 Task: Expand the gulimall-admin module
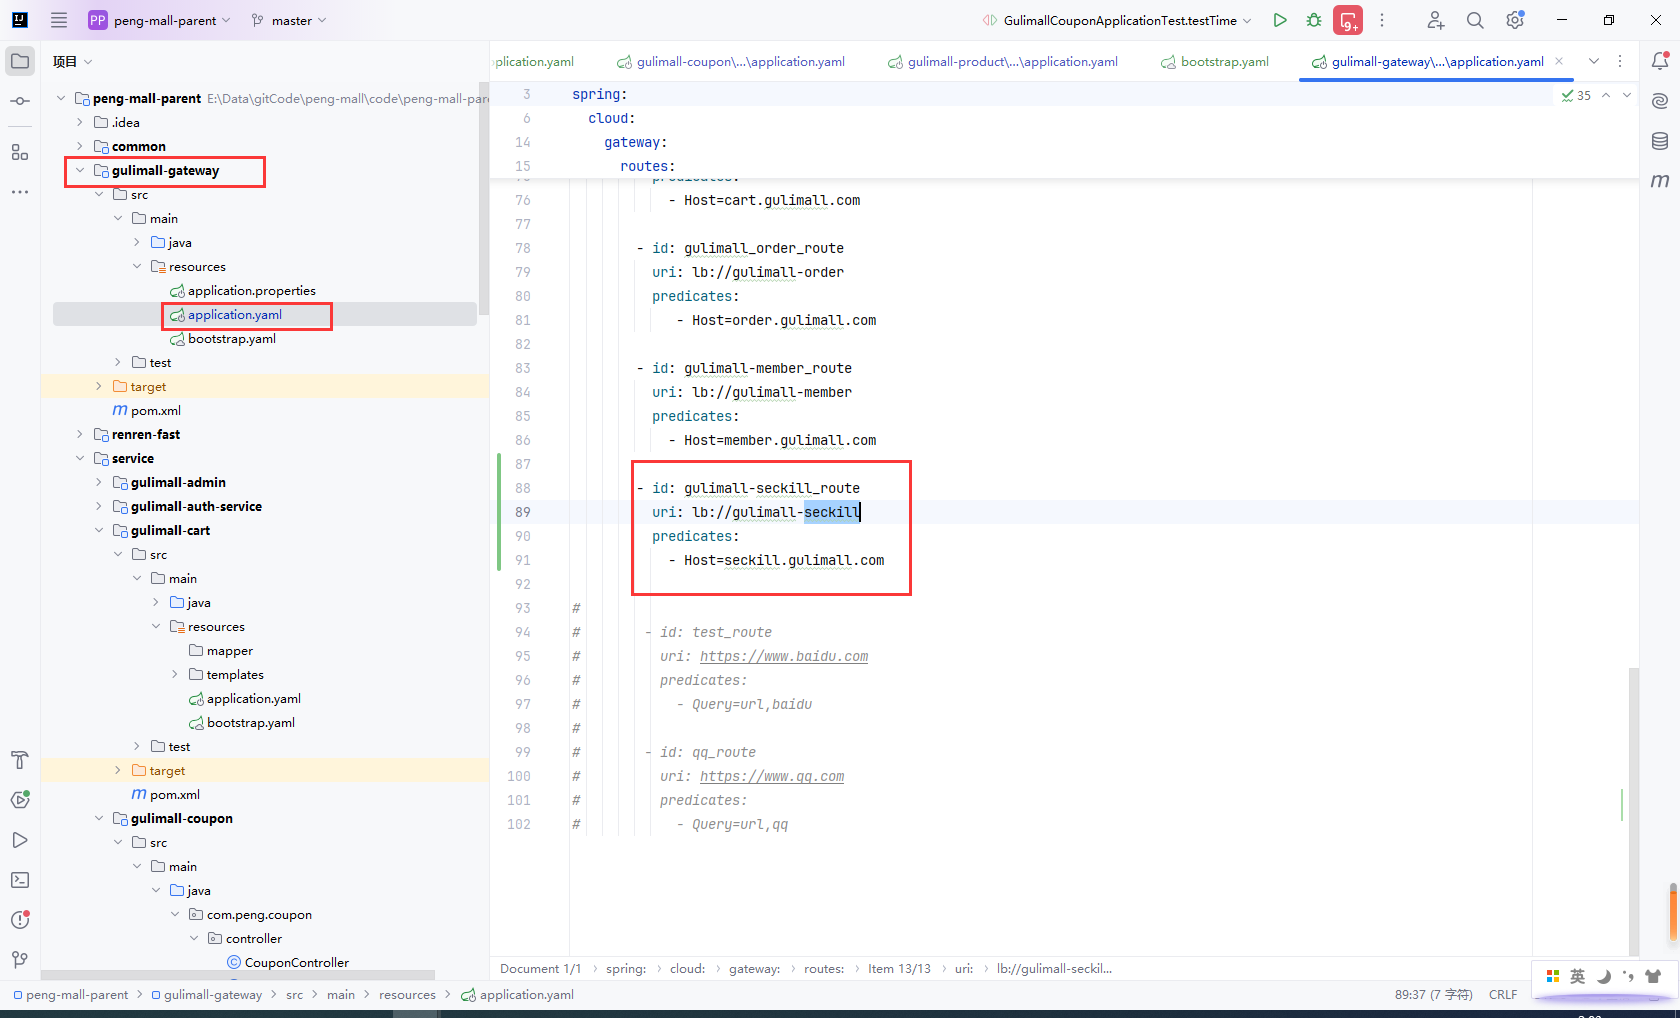click(x=99, y=482)
